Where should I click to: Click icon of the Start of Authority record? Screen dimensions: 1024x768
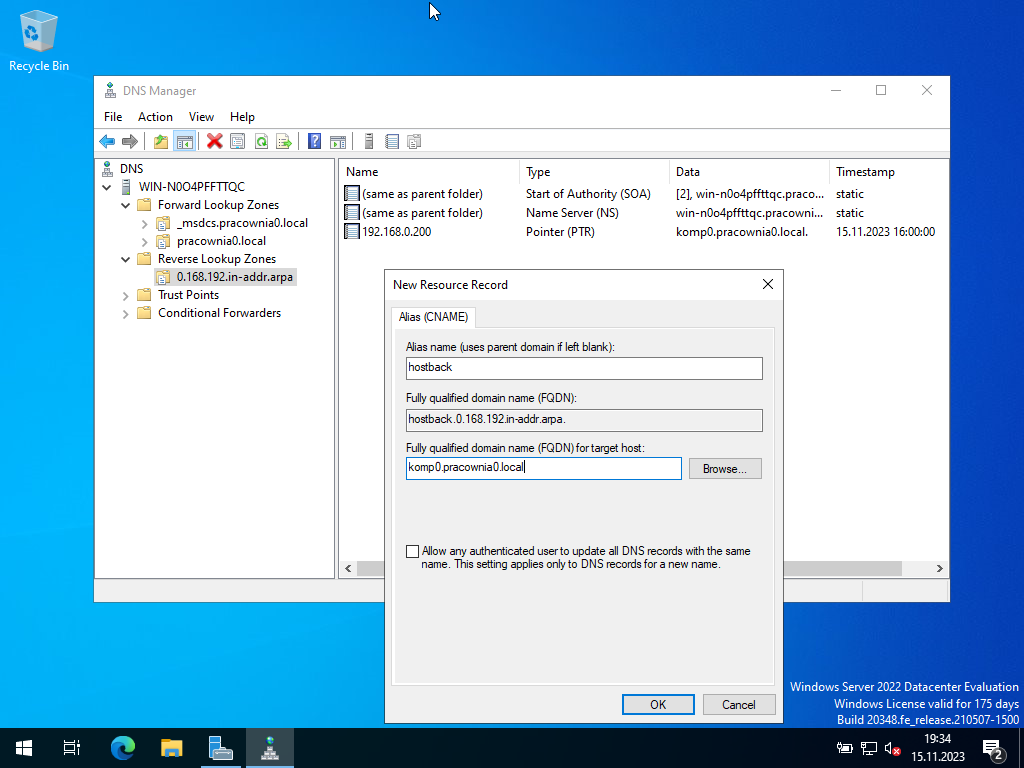352,194
